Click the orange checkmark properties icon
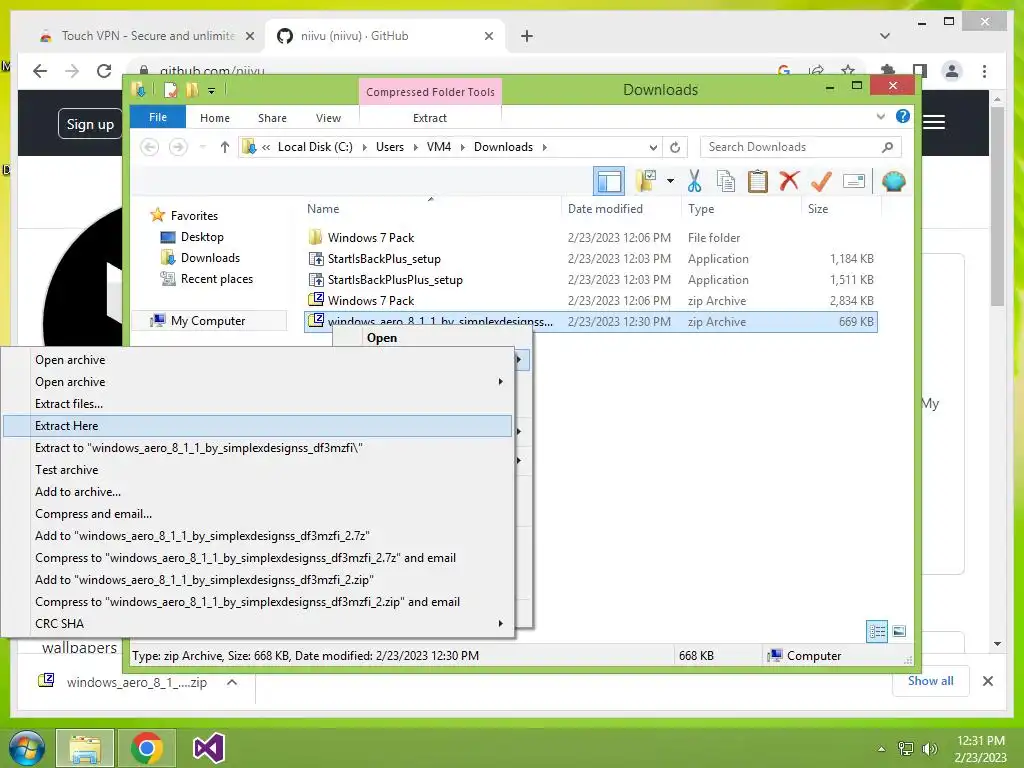 (821, 181)
